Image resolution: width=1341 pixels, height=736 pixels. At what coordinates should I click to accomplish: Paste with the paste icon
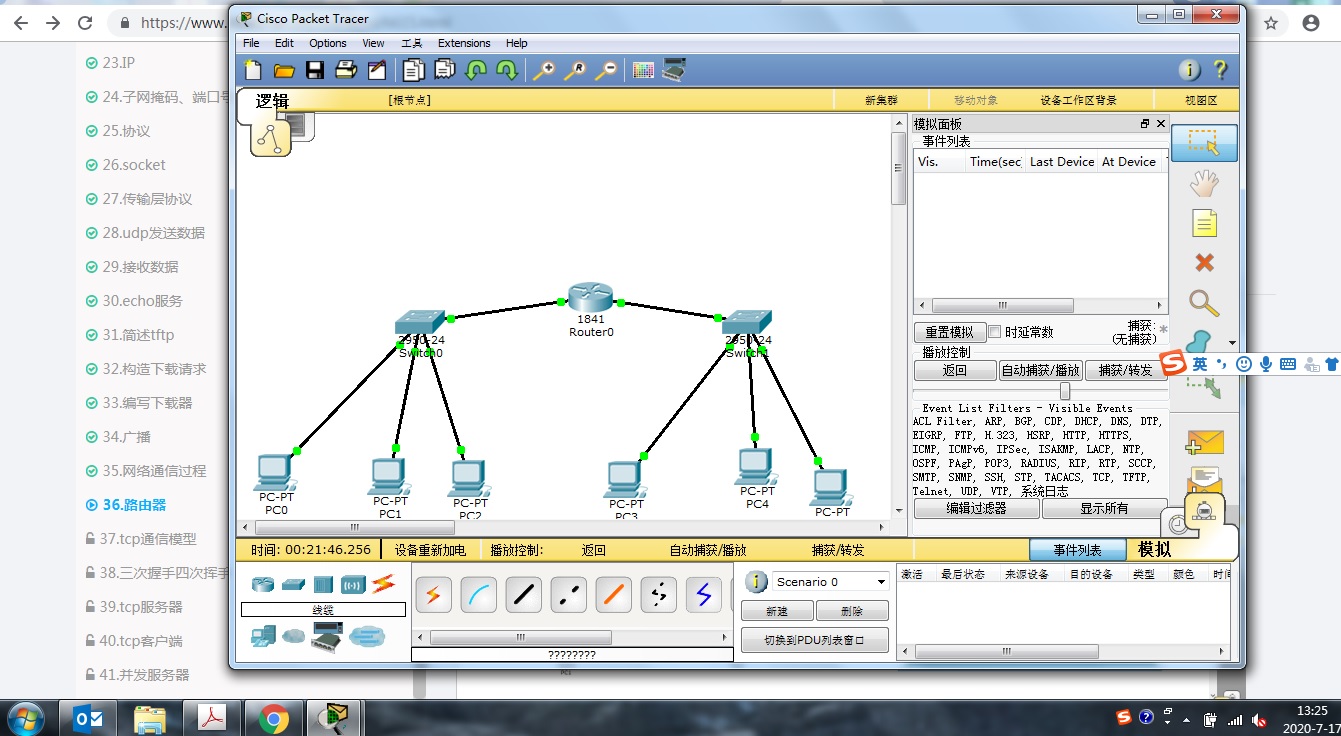click(x=444, y=70)
